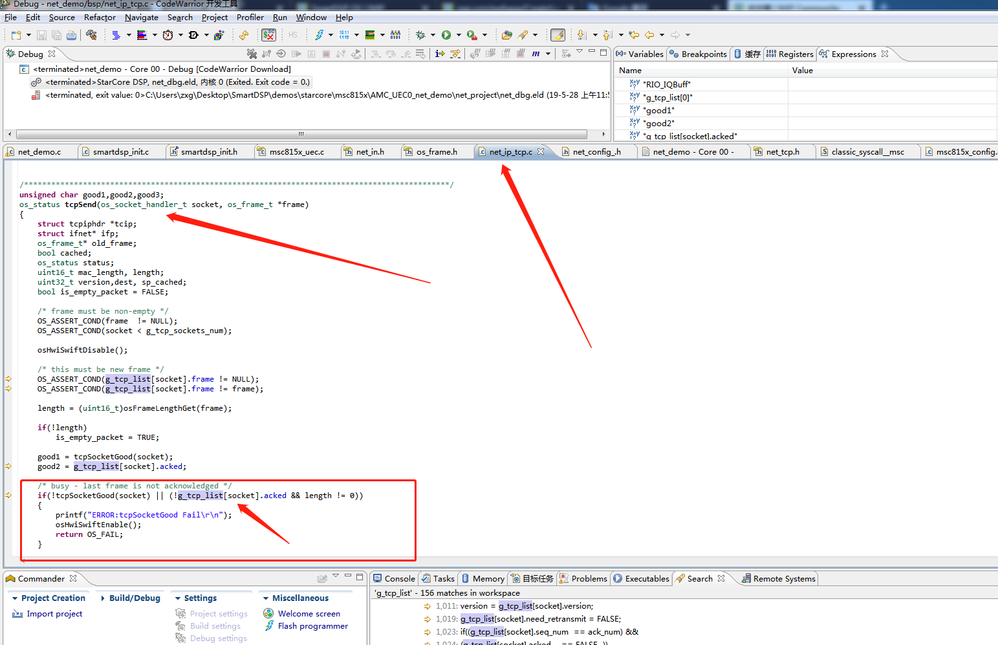Click the Debug view horizontal scrollbar

[x=302, y=134]
